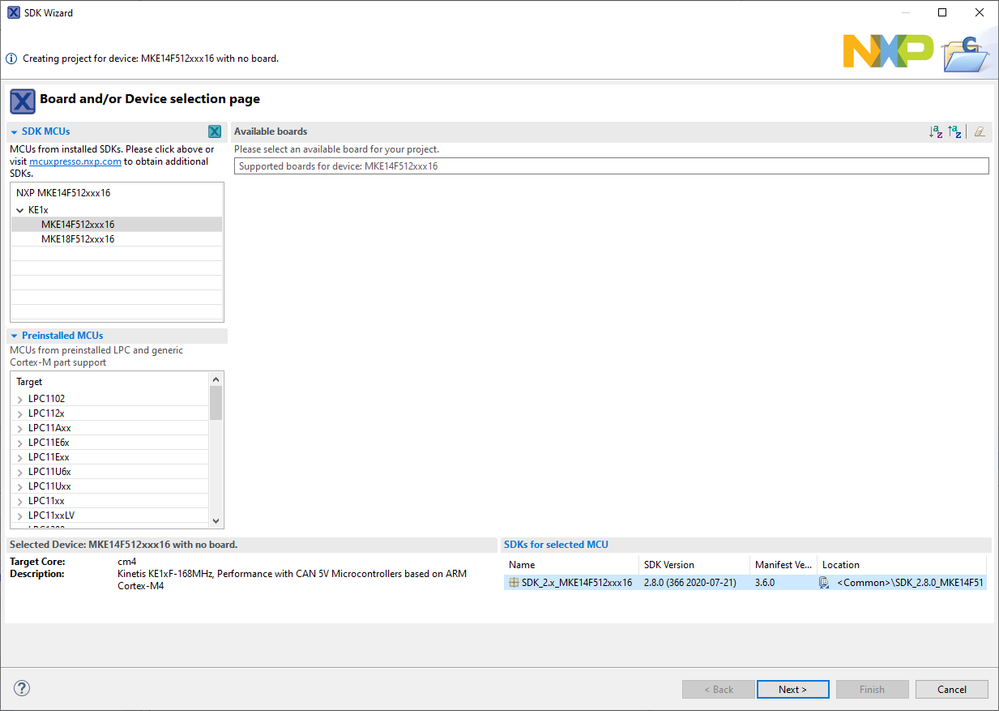
Task: Click the NXP MKE14F512xxx16 tree header
Action: 63,192
